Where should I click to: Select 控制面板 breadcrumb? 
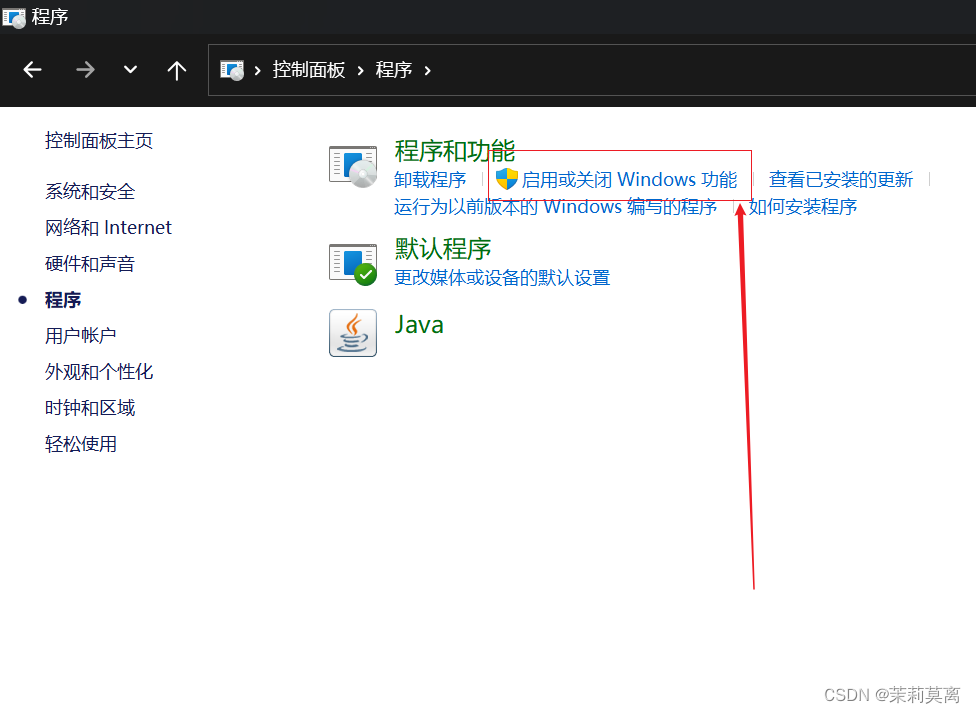click(x=309, y=70)
